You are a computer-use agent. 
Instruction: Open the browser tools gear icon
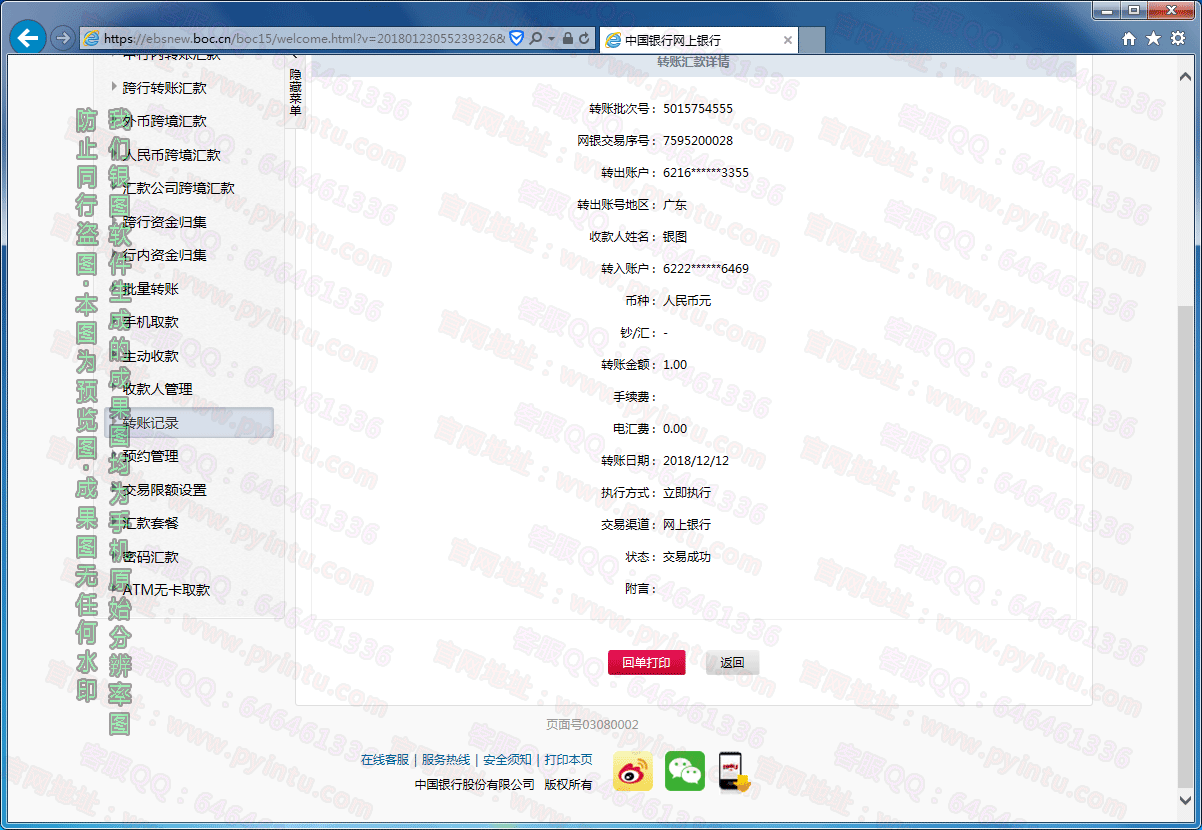(x=1176, y=39)
